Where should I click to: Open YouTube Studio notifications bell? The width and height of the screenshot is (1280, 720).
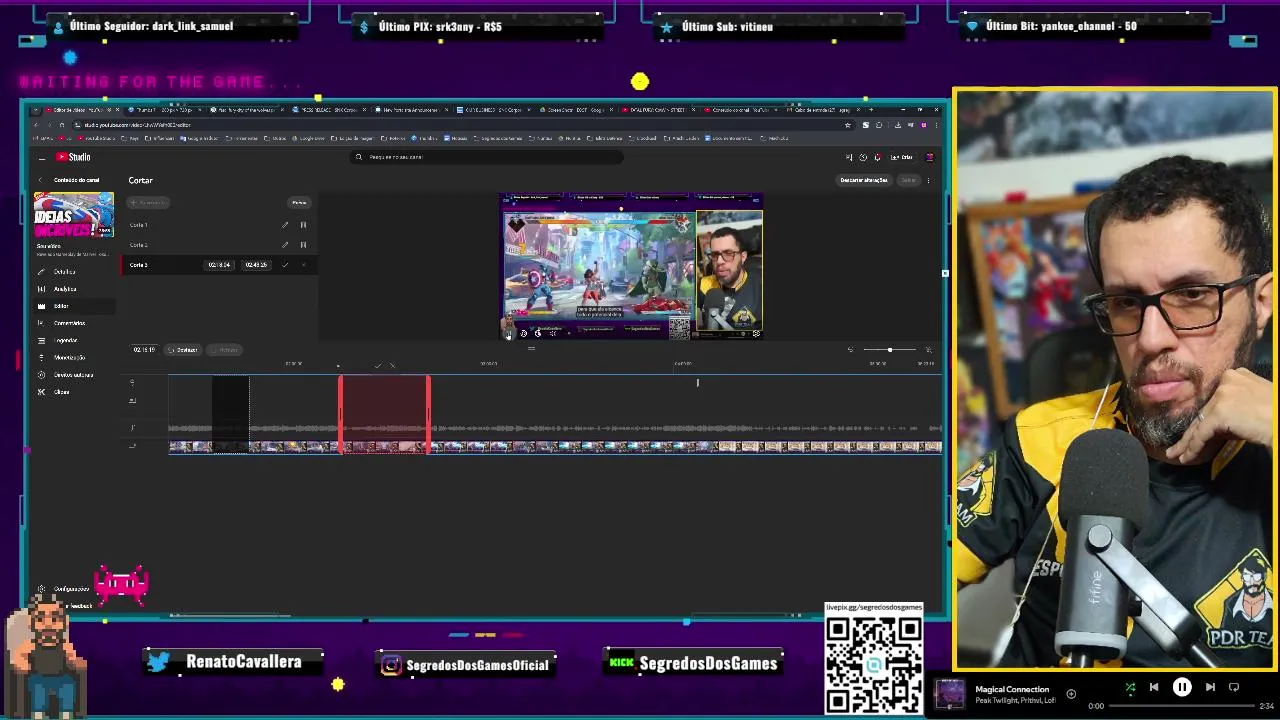[x=878, y=157]
